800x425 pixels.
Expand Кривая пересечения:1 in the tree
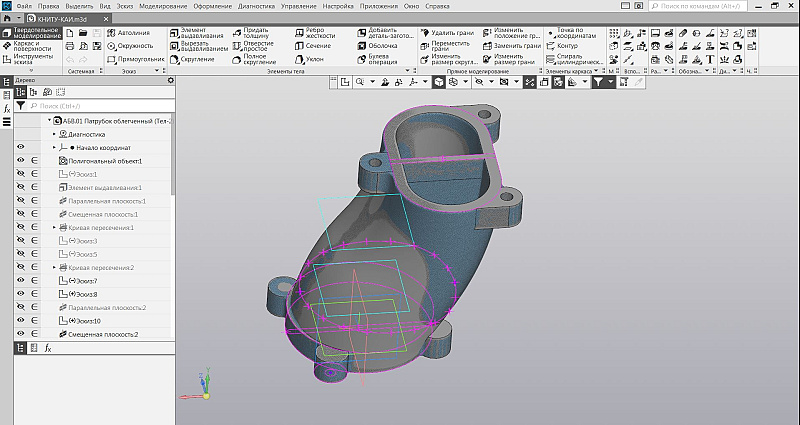54,228
